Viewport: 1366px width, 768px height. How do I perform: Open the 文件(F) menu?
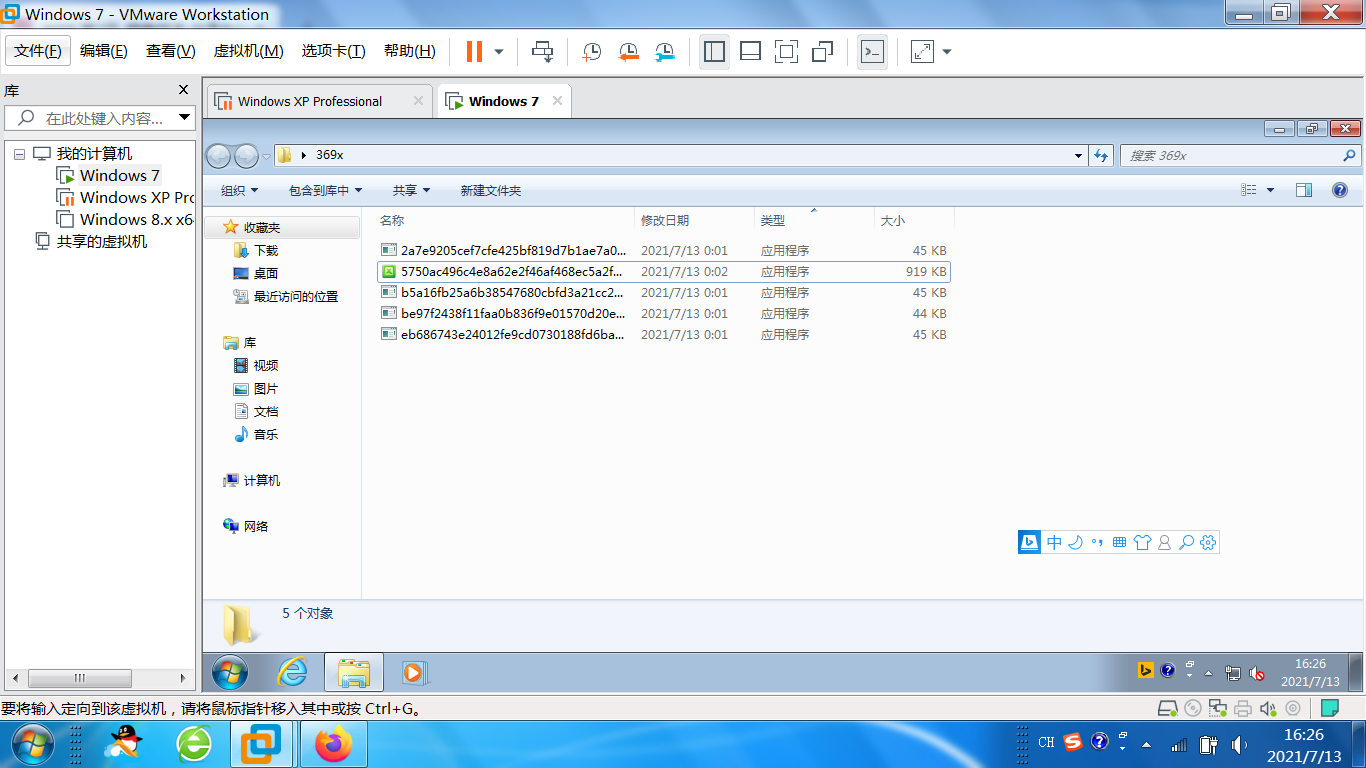(x=38, y=51)
